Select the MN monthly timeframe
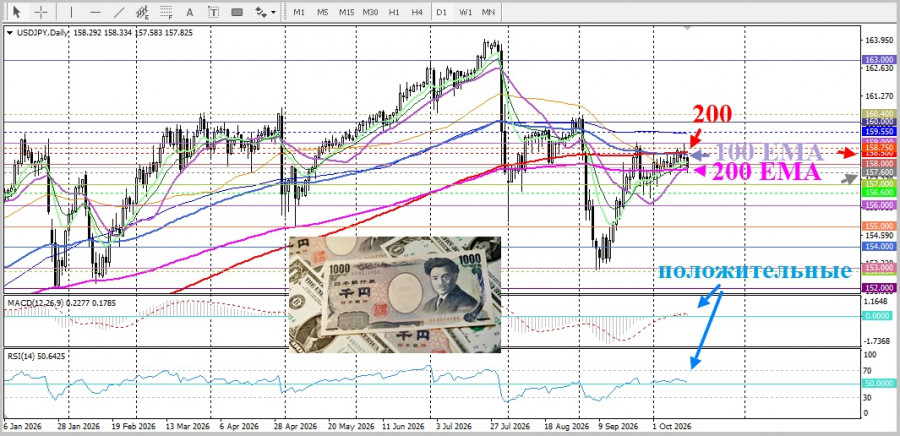This screenshot has width=900, height=436. 488,11
